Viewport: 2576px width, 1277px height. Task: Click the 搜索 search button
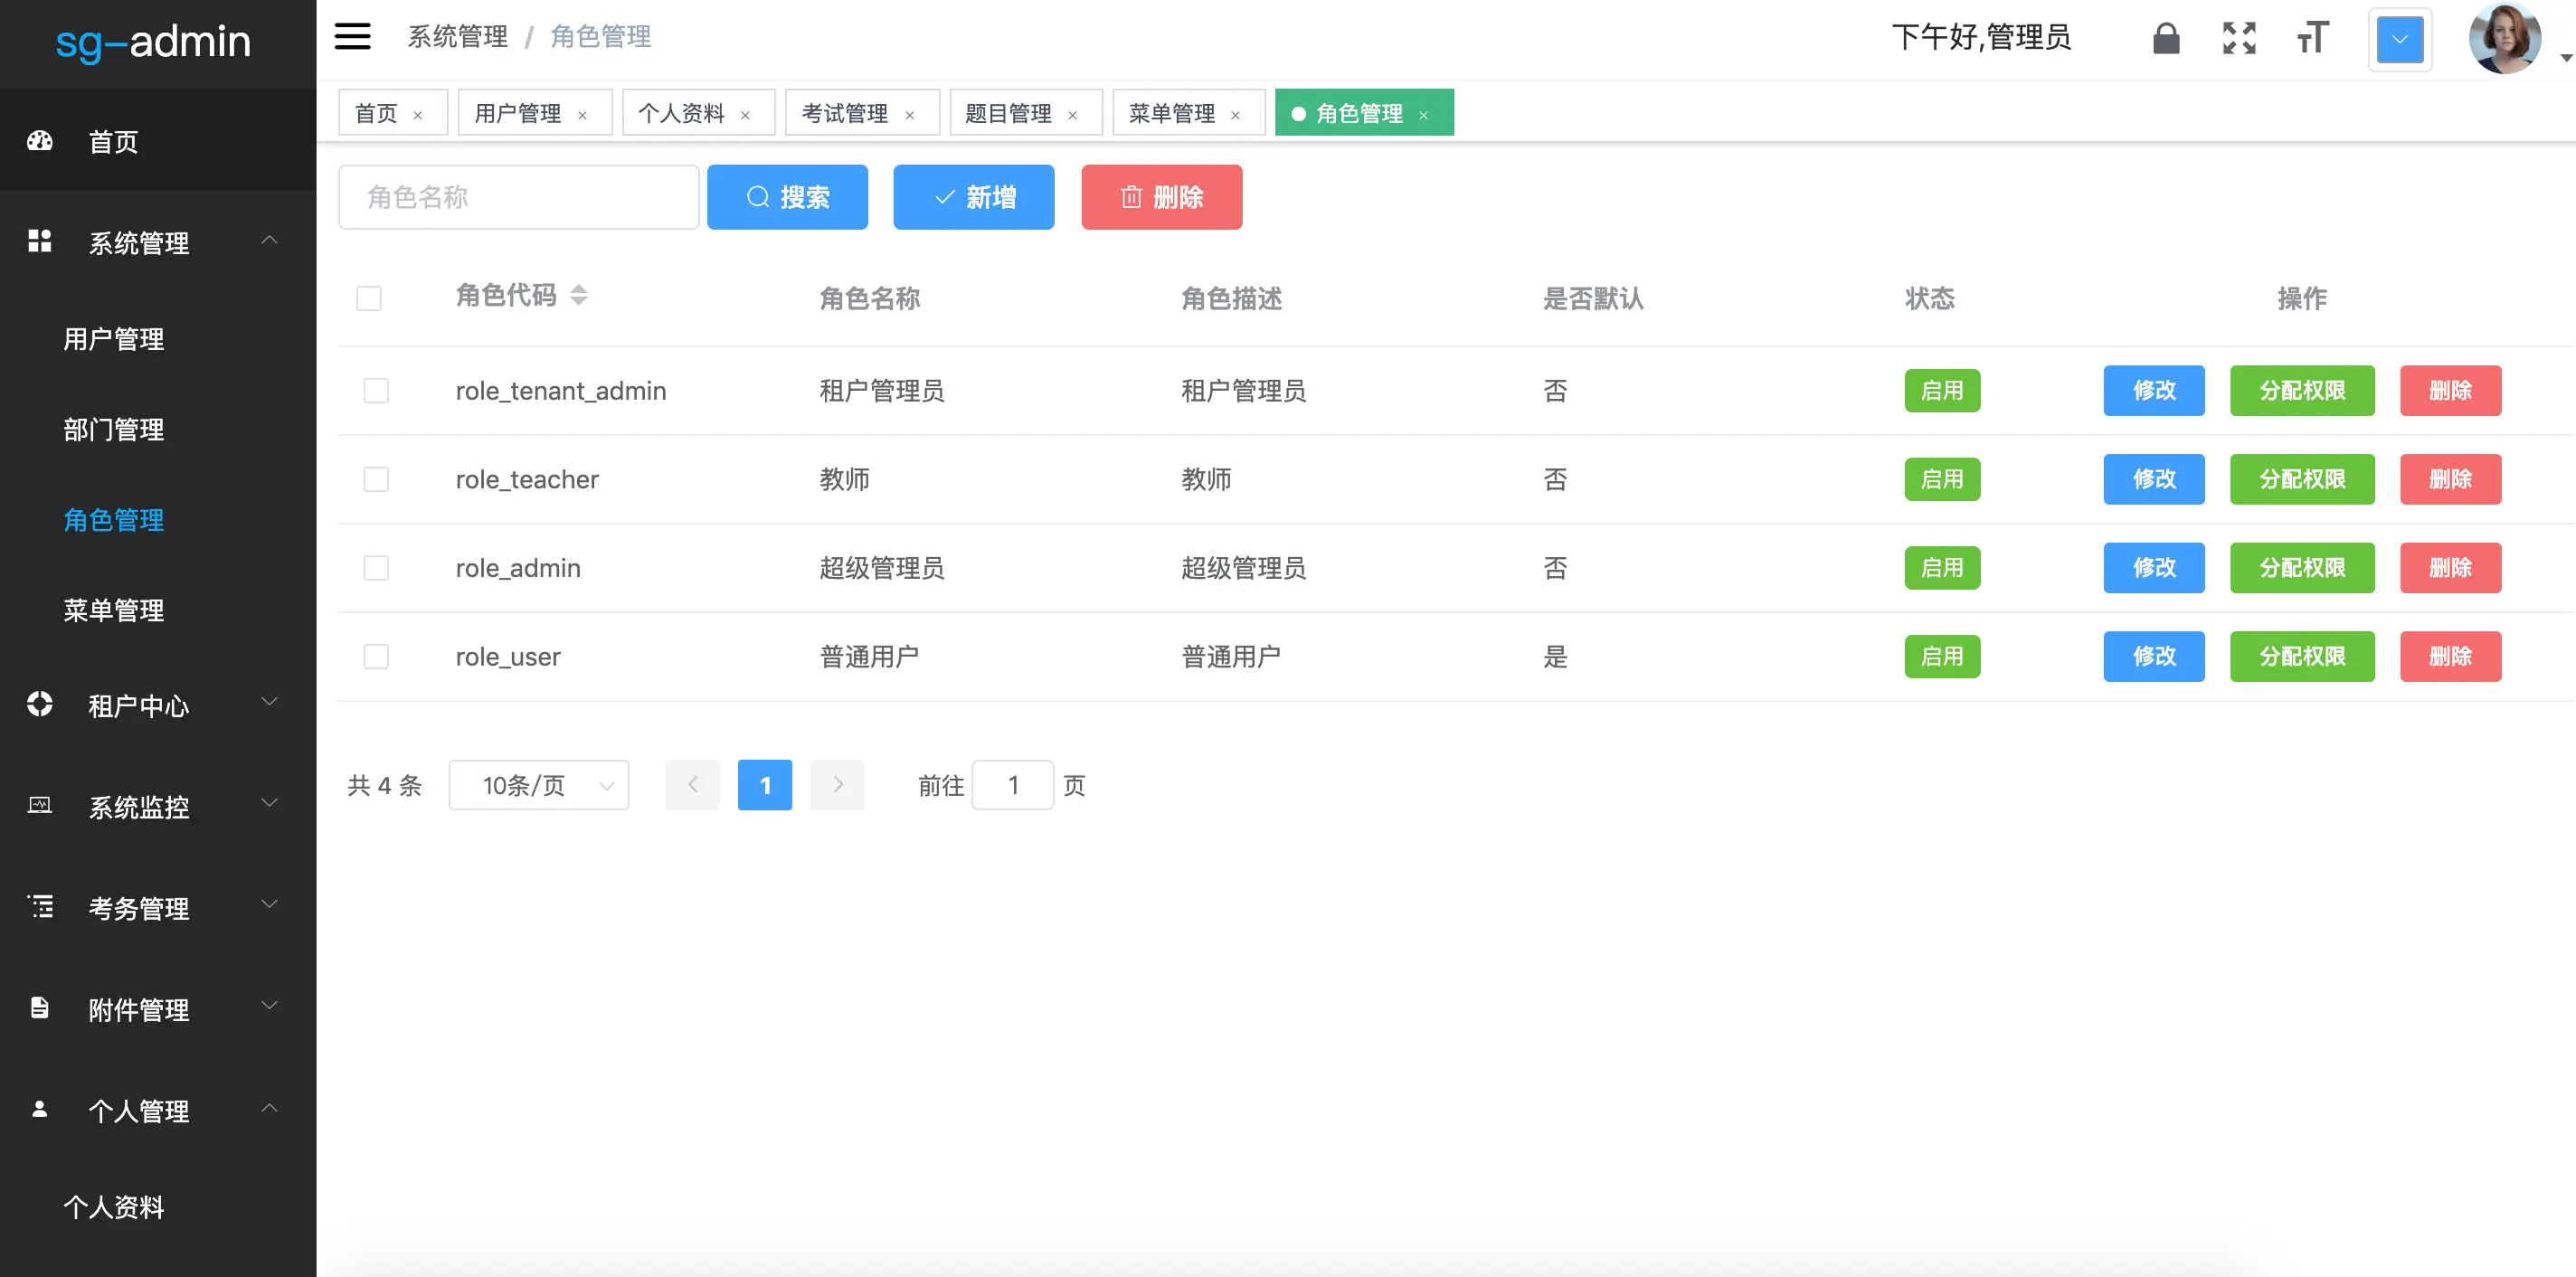[787, 197]
